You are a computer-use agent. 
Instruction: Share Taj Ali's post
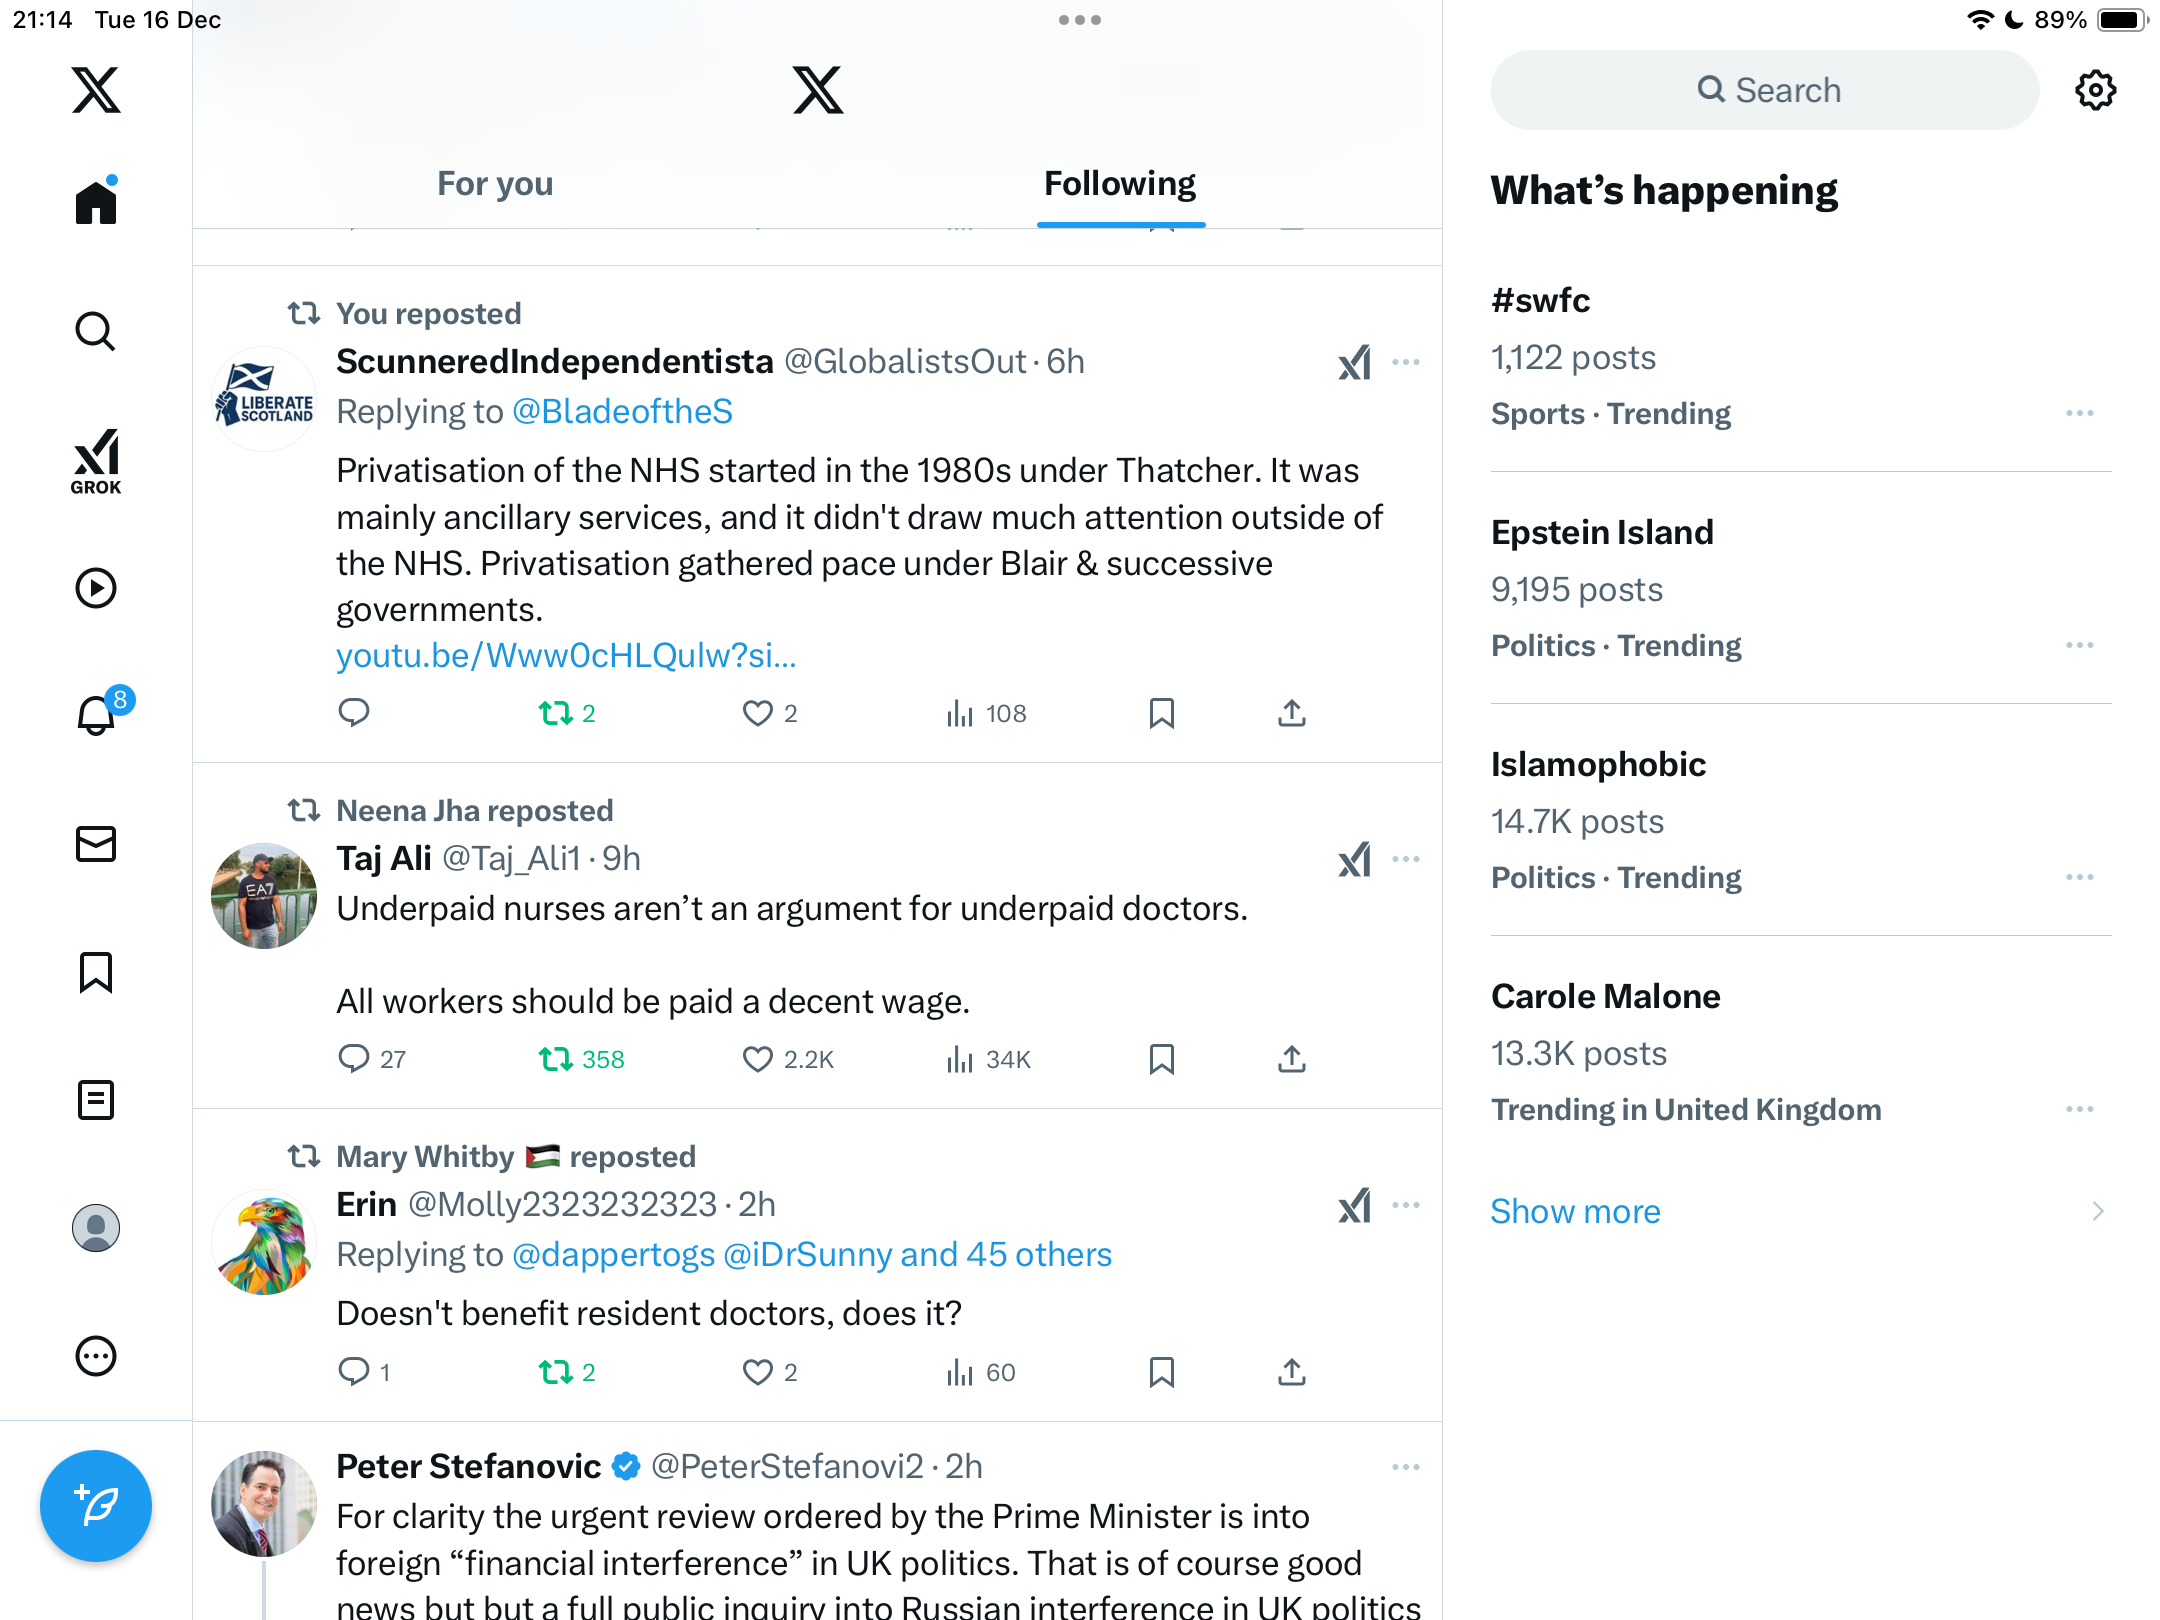point(1291,1059)
